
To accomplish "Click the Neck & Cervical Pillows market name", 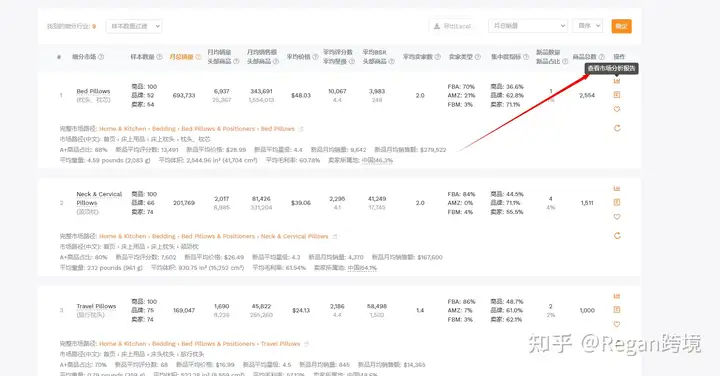I will point(99,198).
